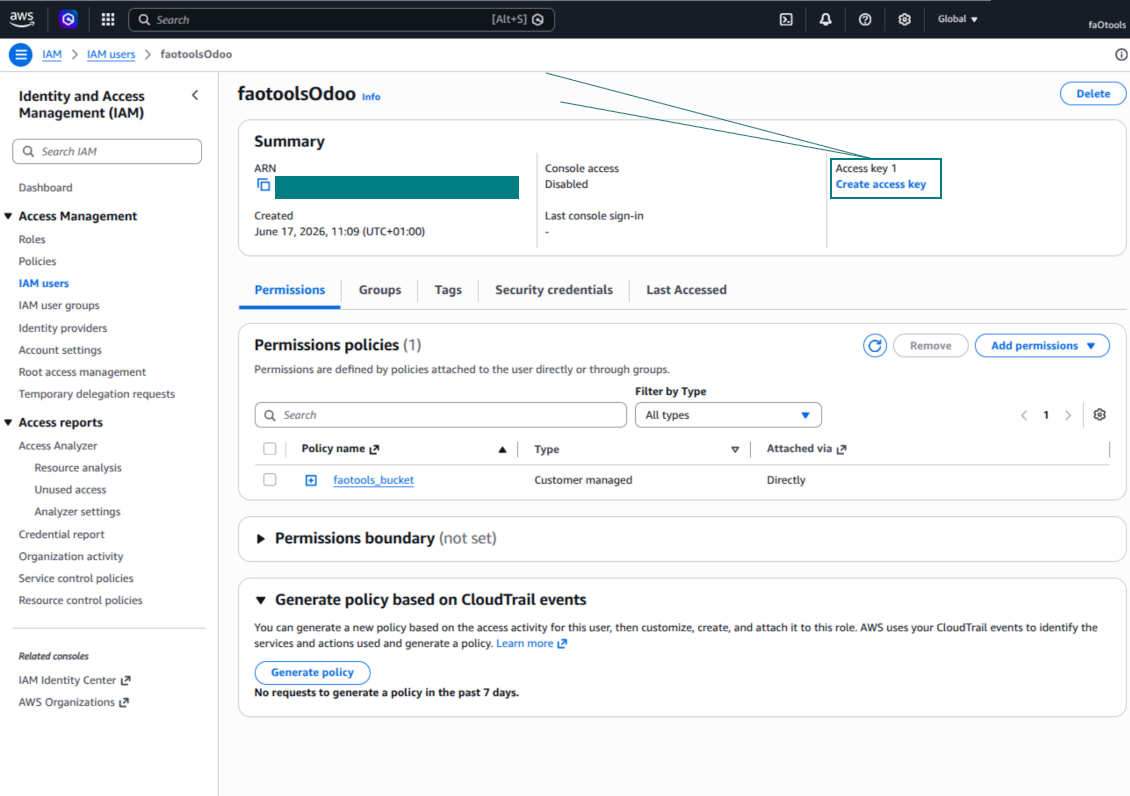Sort policies by Policy name ascending arrow

502,450
